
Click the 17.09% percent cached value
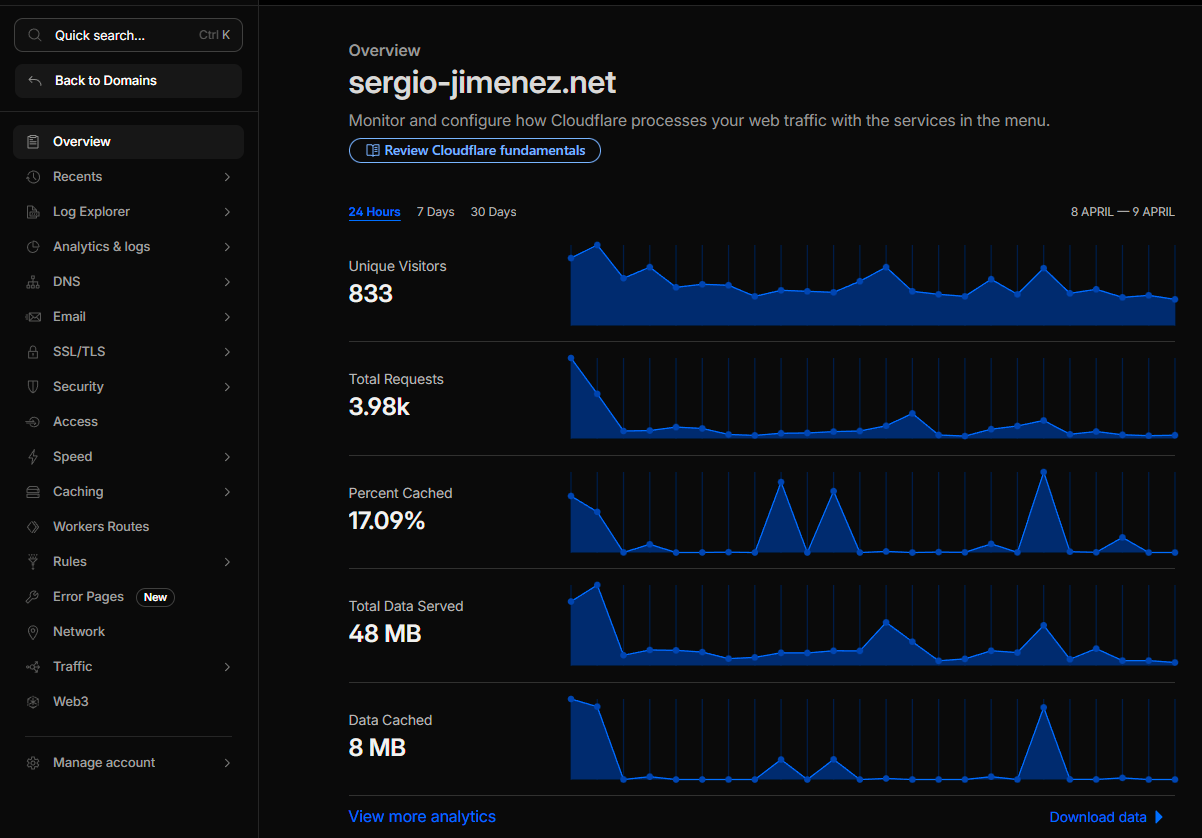(x=387, y=521)
